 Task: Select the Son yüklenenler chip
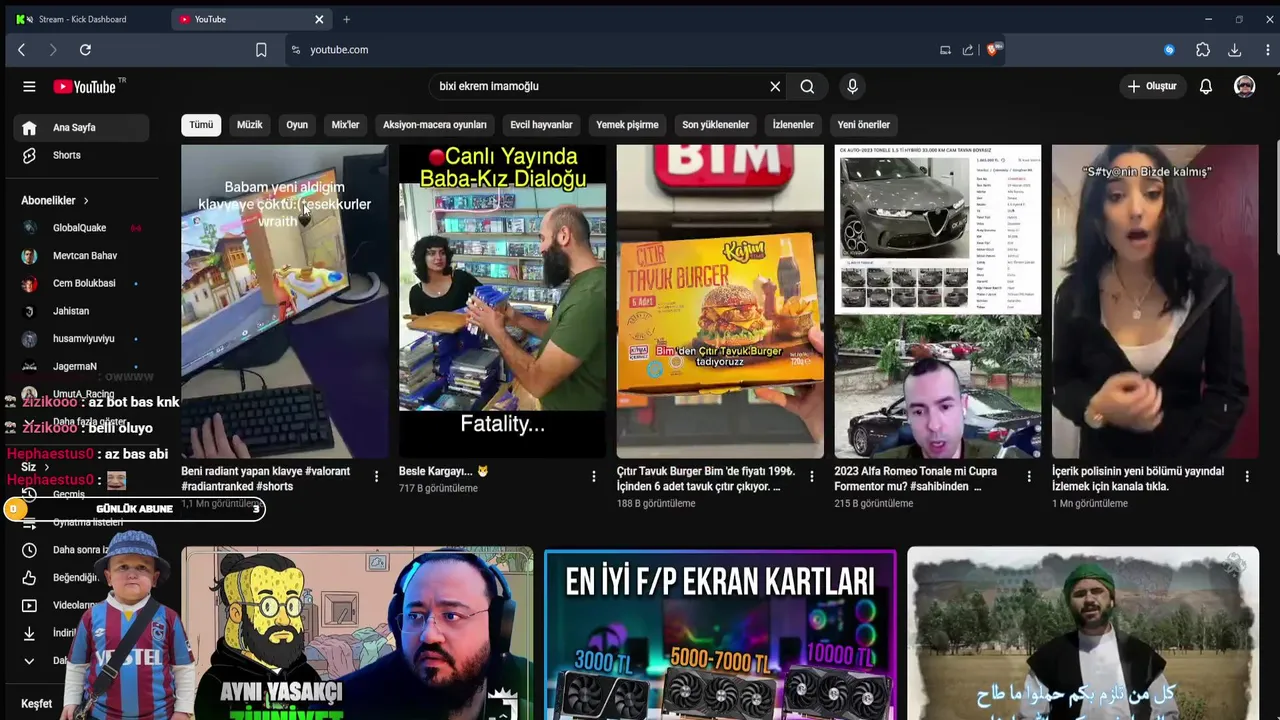715,125
